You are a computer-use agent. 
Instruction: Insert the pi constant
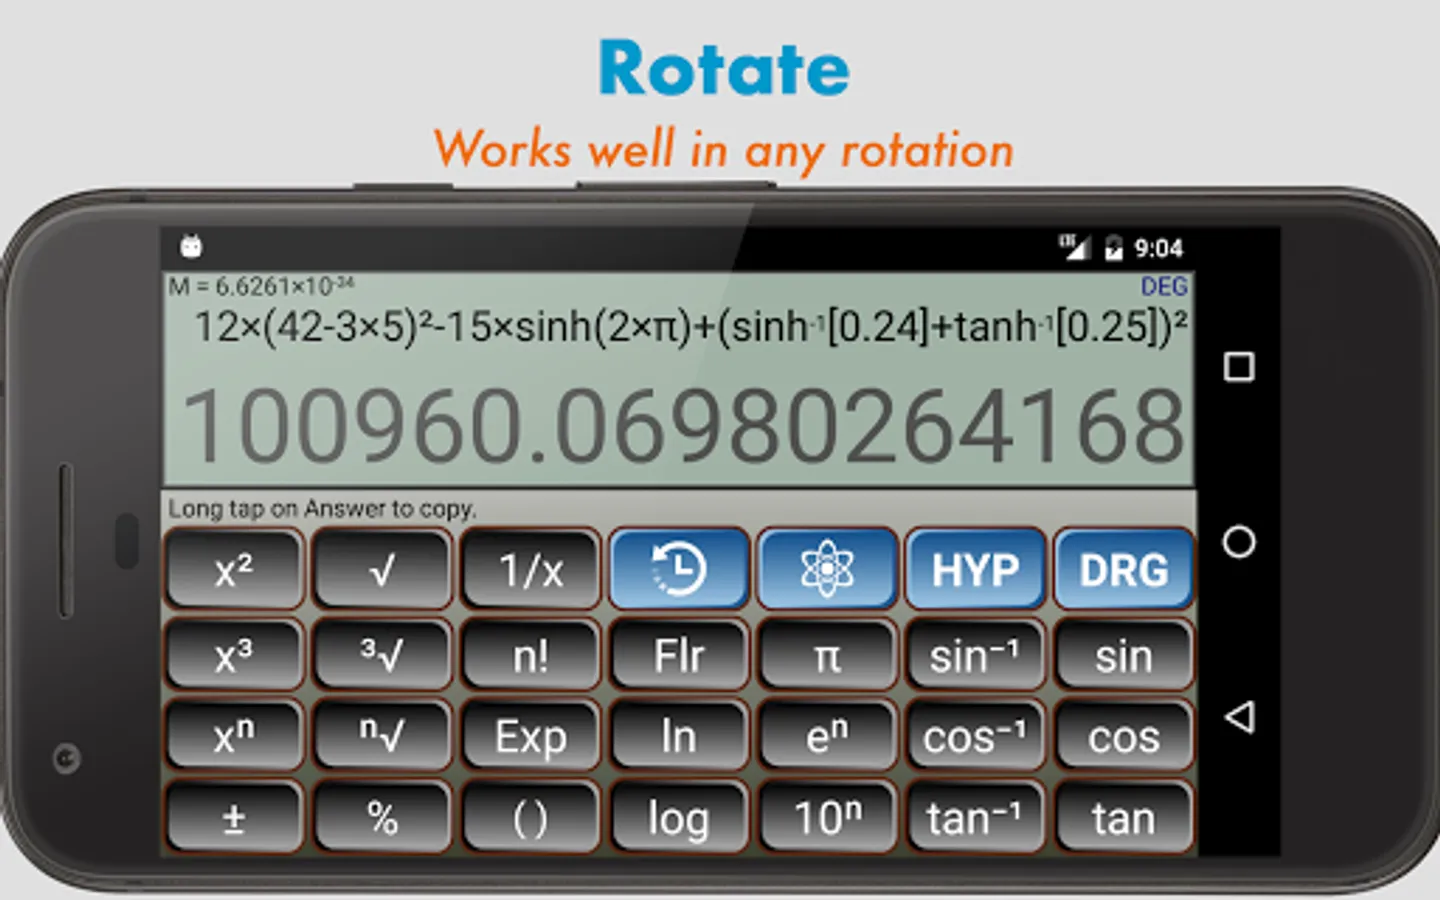point(826,655)
